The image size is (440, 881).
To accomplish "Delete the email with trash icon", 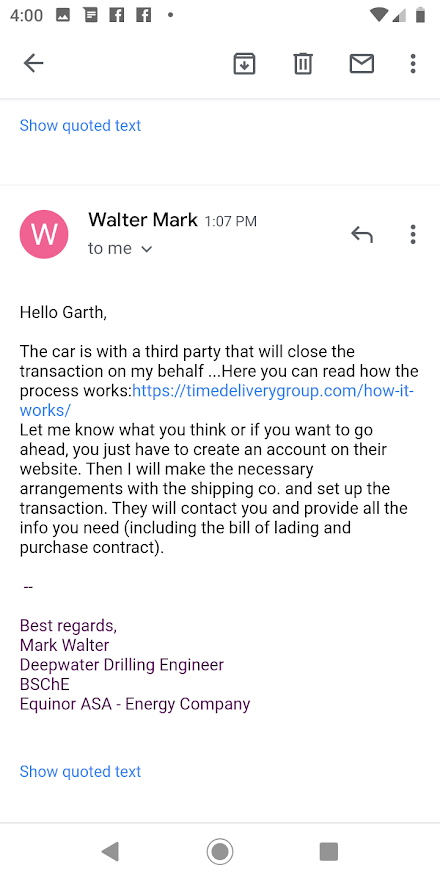I will coord(303,63).
